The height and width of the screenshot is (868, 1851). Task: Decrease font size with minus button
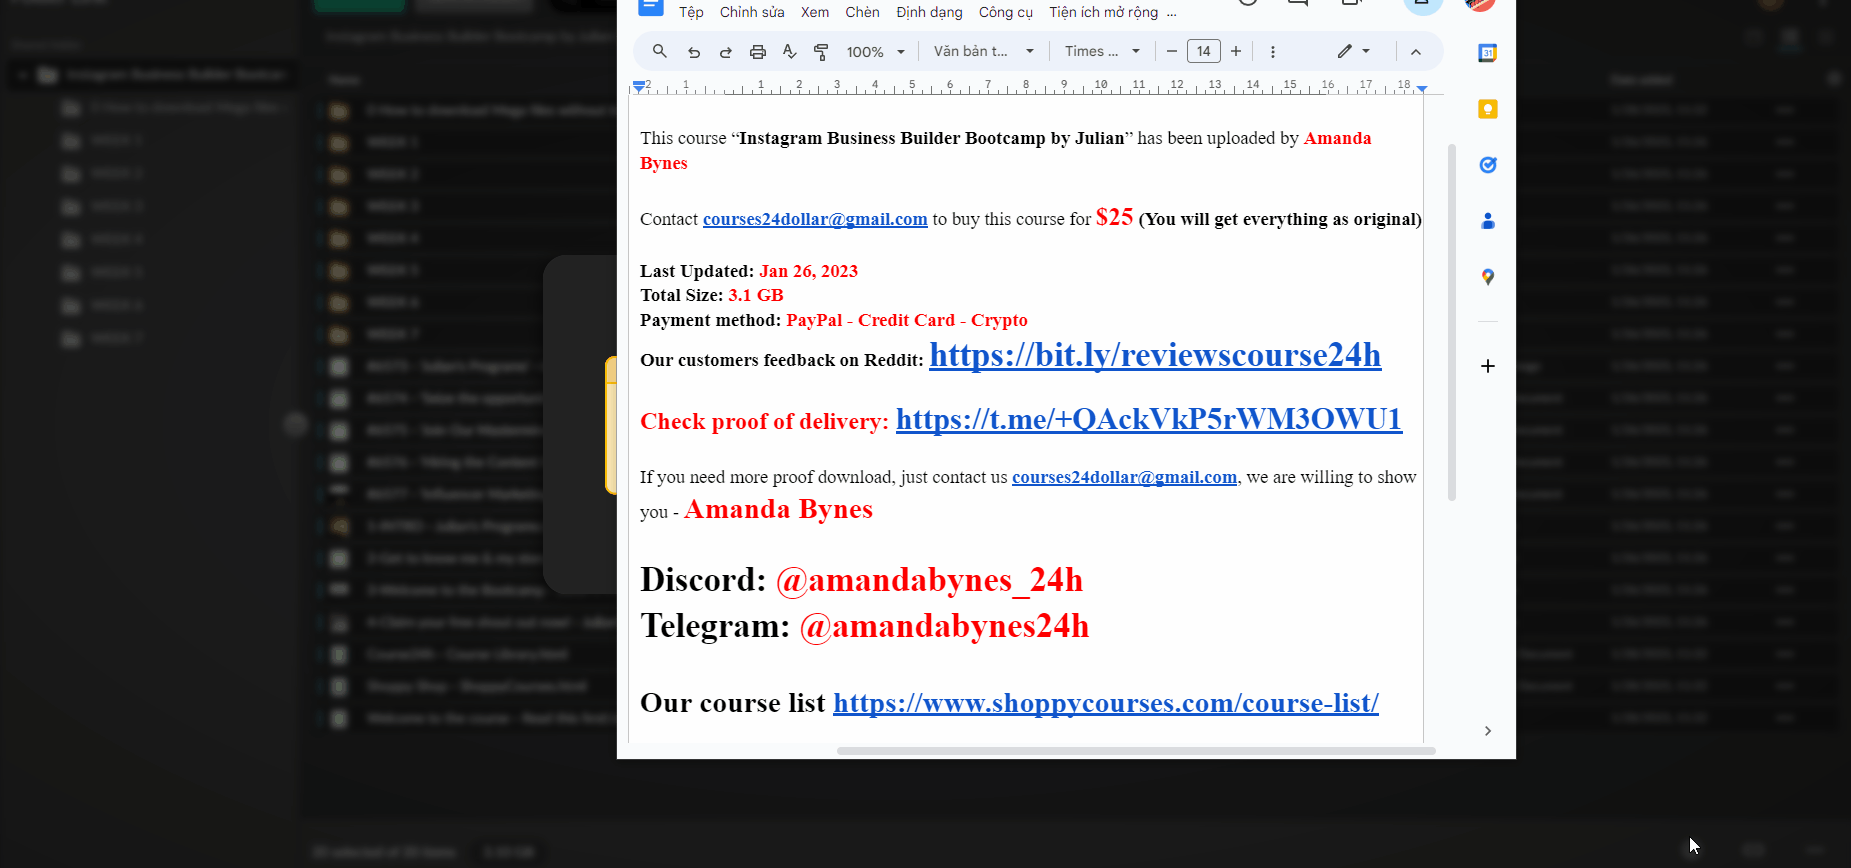[x=1171, y=51]
